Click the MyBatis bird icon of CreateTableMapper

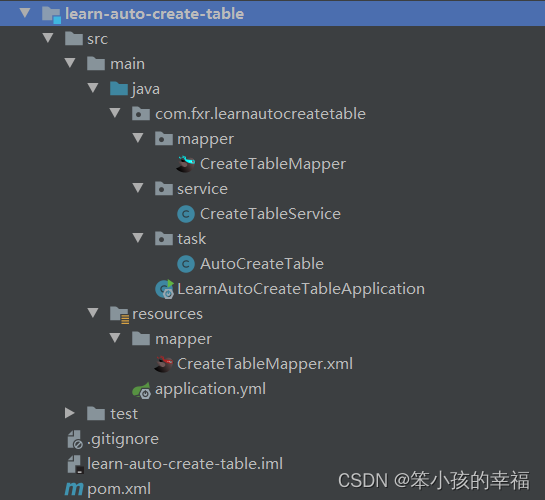[x=186, y=164]
